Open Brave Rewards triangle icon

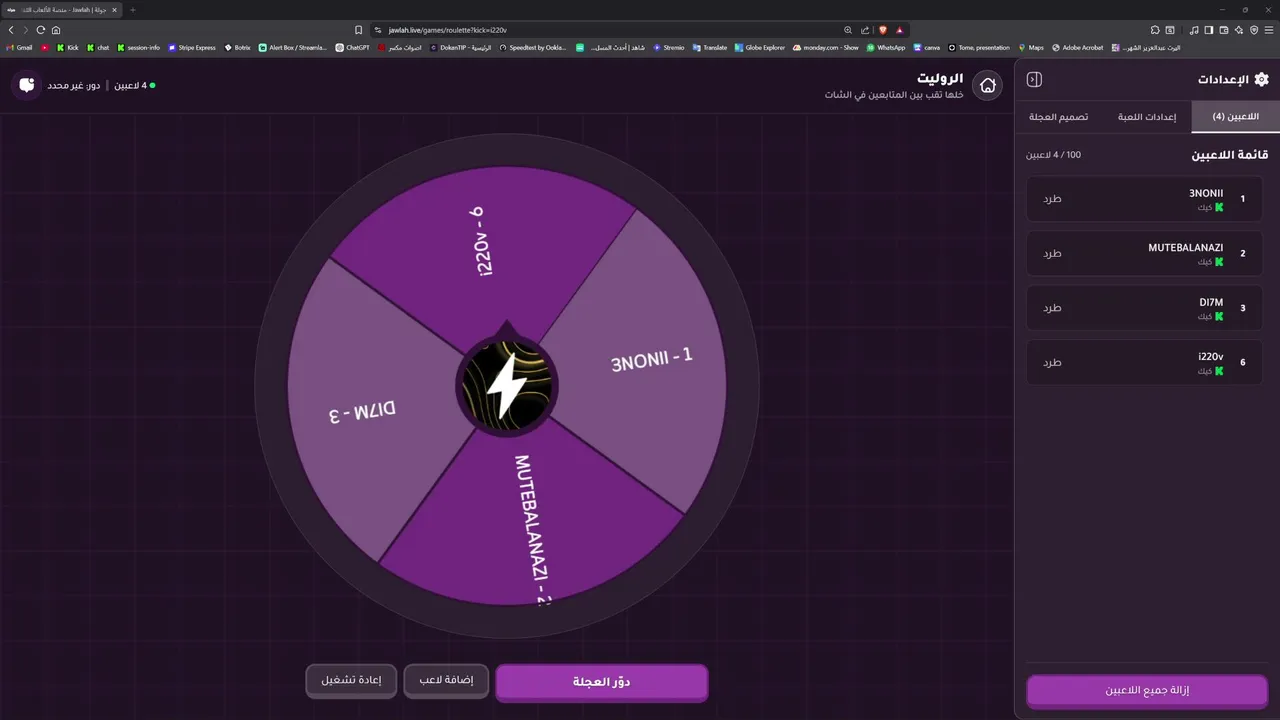899,30
